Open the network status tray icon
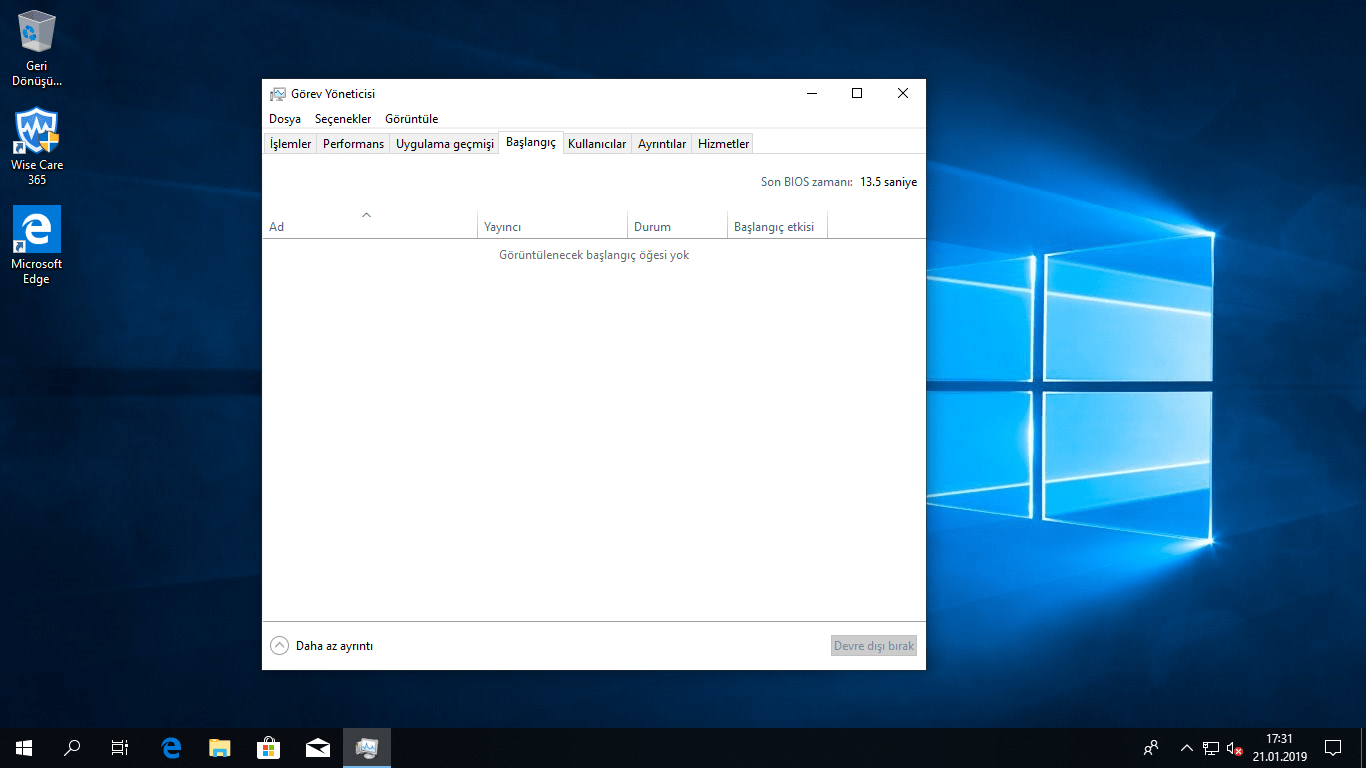This screenshot has height=768, width=1366. (x=1211, y=748)
